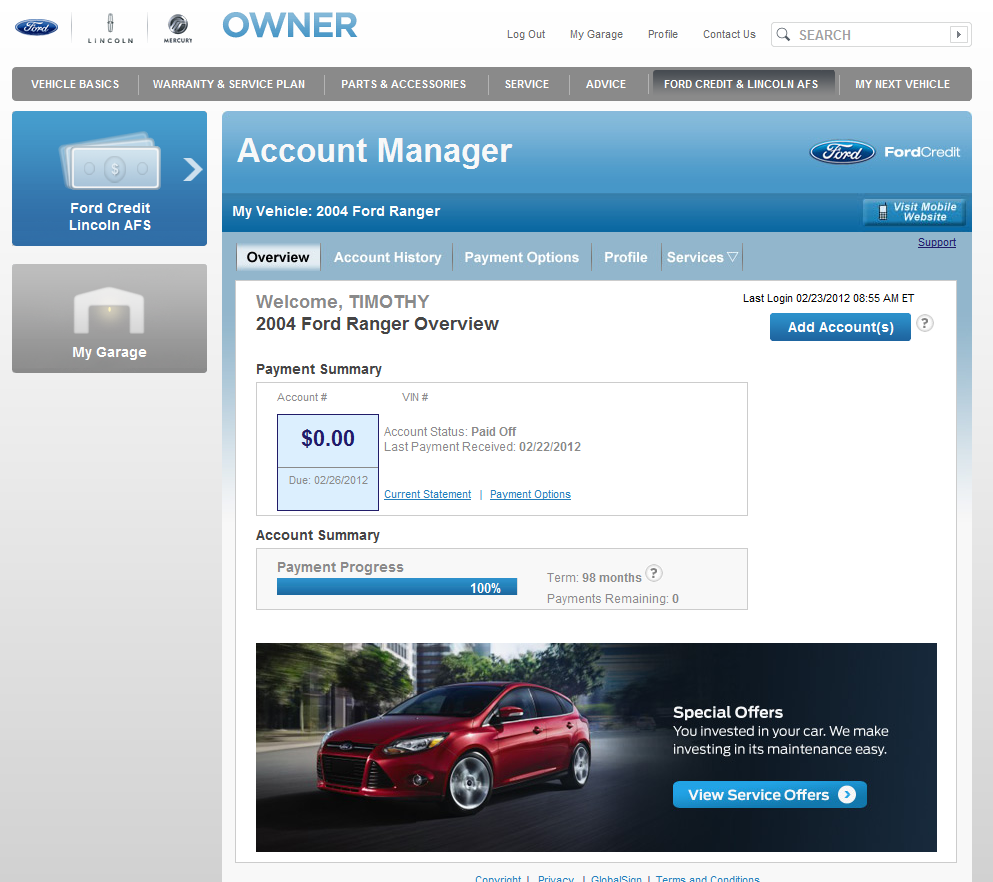
Task: Click the search magnifier icon
Action: [783, 34]
